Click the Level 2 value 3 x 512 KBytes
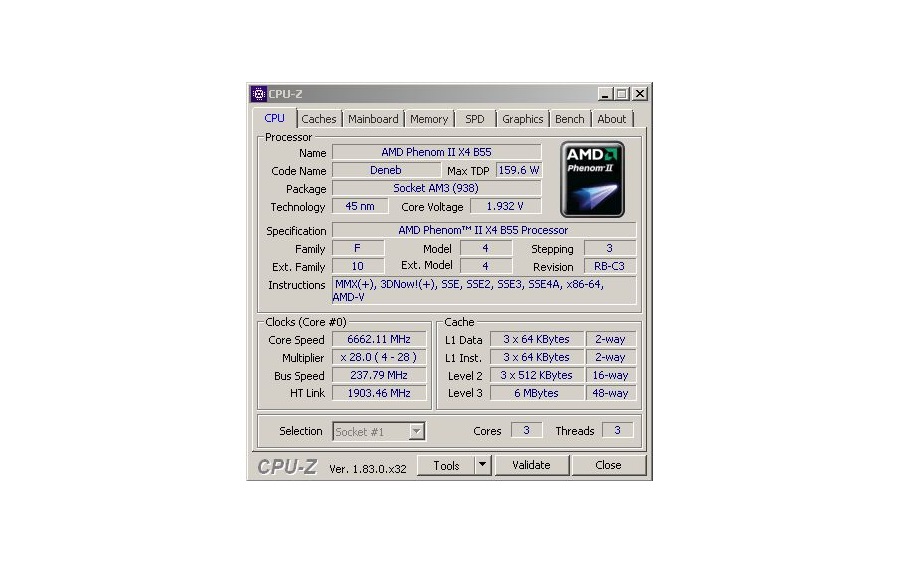 tap(536, 375)
